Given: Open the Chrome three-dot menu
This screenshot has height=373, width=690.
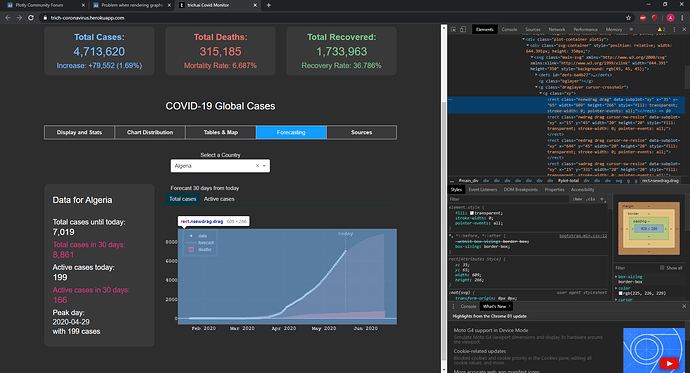Looking at the screenshot, I should [x=683, y=18].
